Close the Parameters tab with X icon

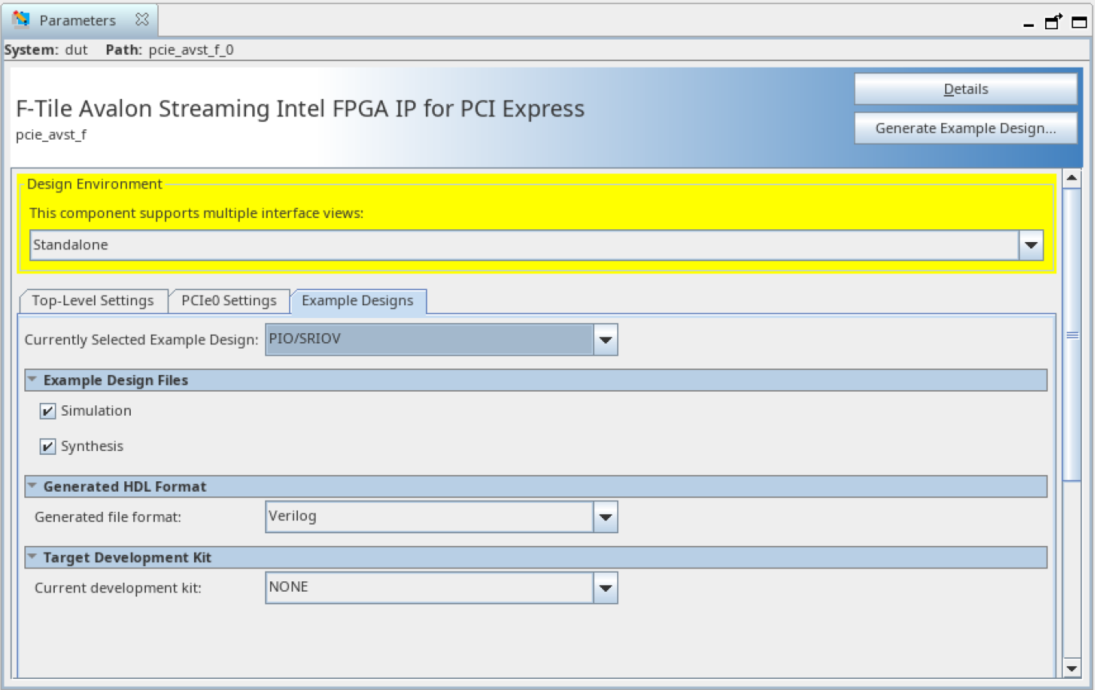click(142, 20)
